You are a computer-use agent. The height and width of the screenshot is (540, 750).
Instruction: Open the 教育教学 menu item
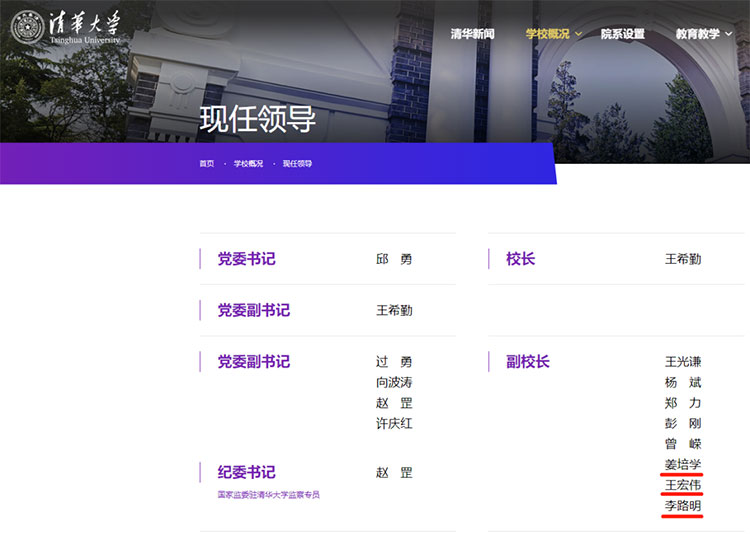[x=697, y=34]
